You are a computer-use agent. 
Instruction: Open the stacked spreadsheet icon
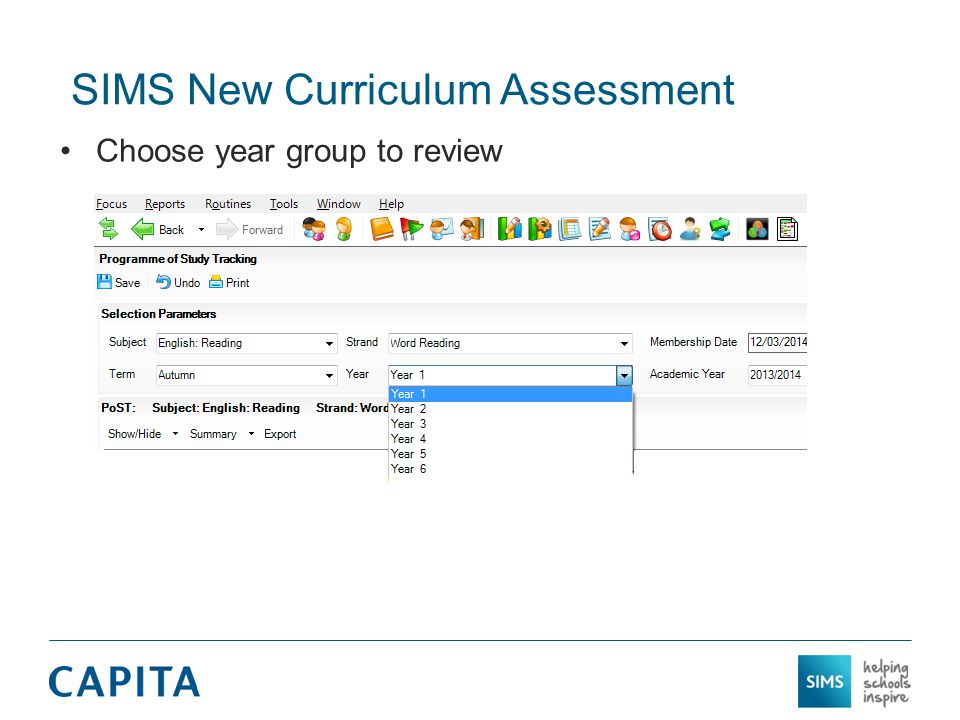pos(569,229)
